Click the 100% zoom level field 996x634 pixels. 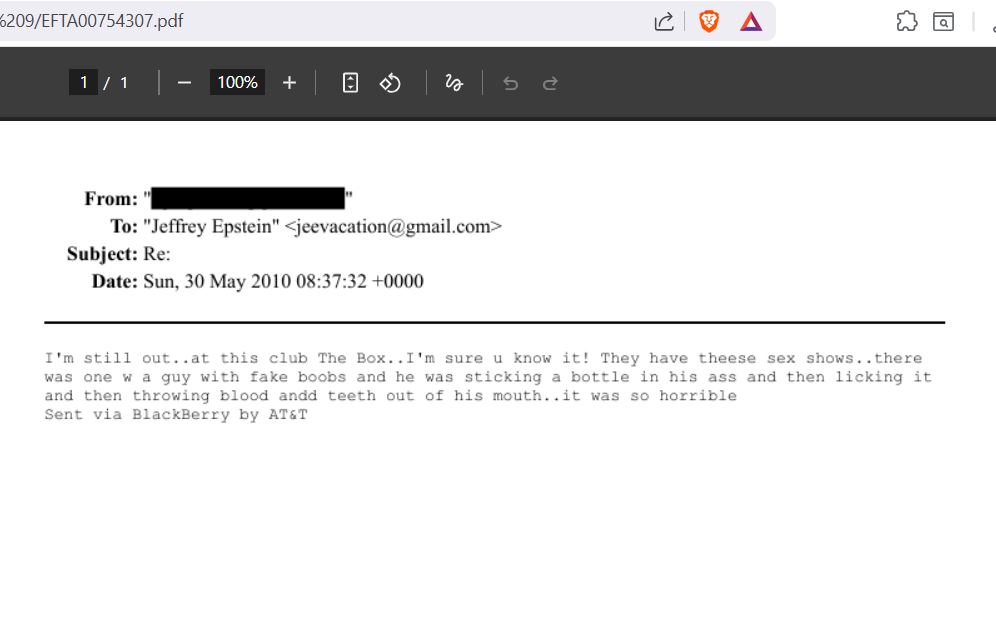coord(237,83)
